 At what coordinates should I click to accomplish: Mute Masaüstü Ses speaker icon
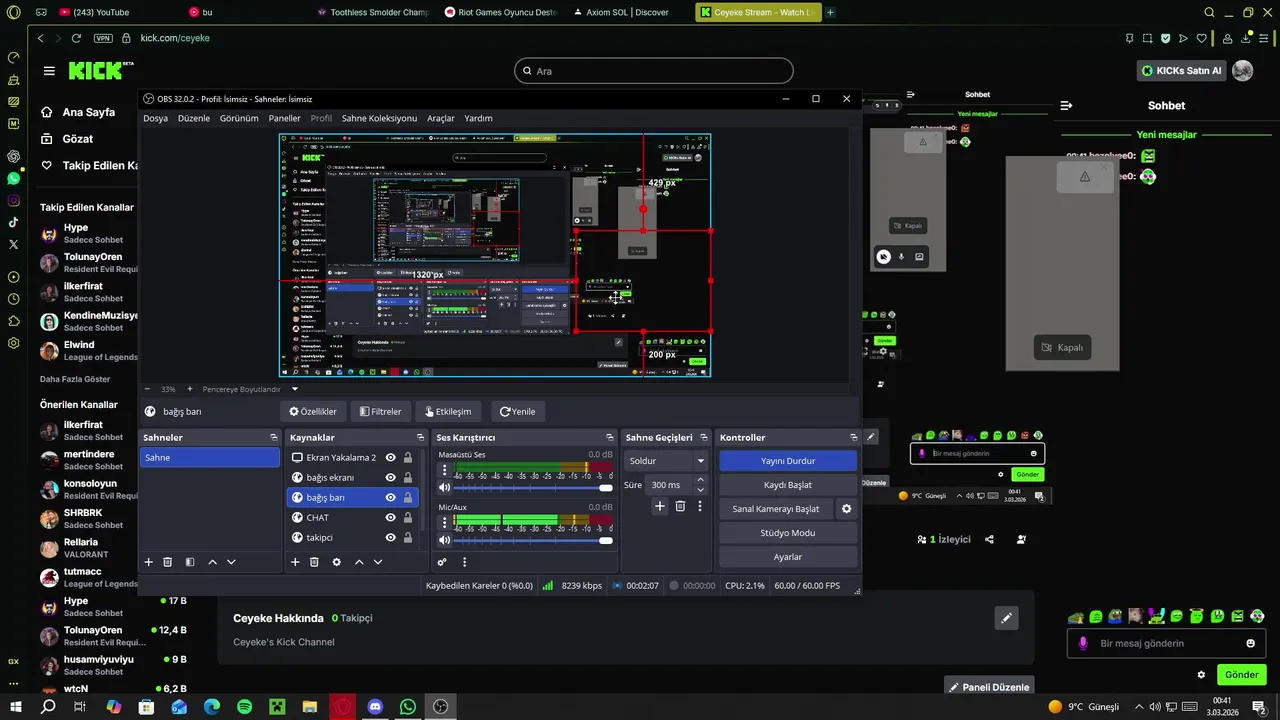pos(445,488)
